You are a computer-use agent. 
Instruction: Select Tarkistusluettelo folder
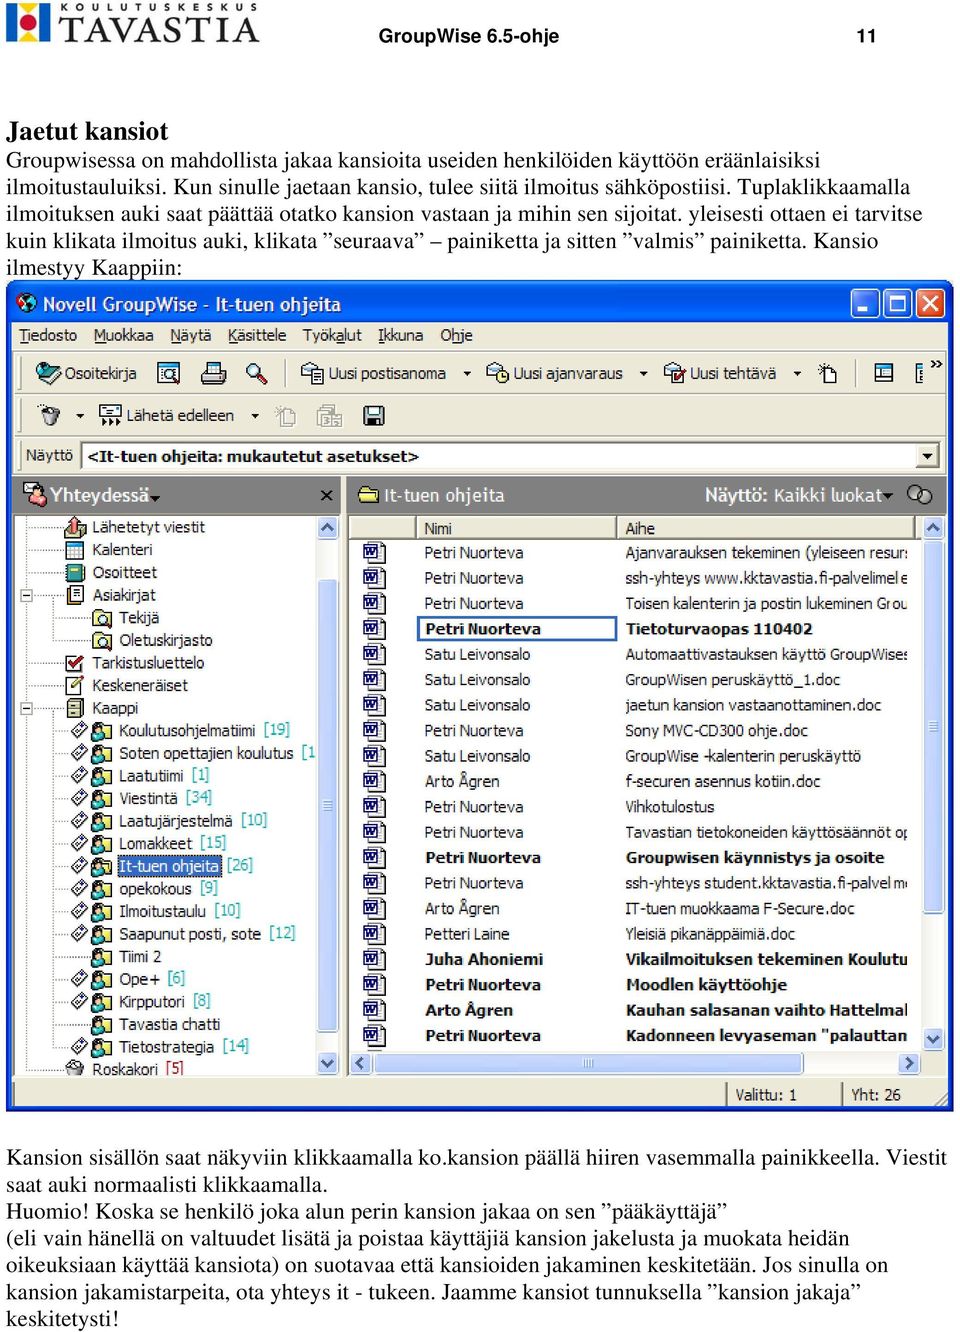tap(148, 662)
